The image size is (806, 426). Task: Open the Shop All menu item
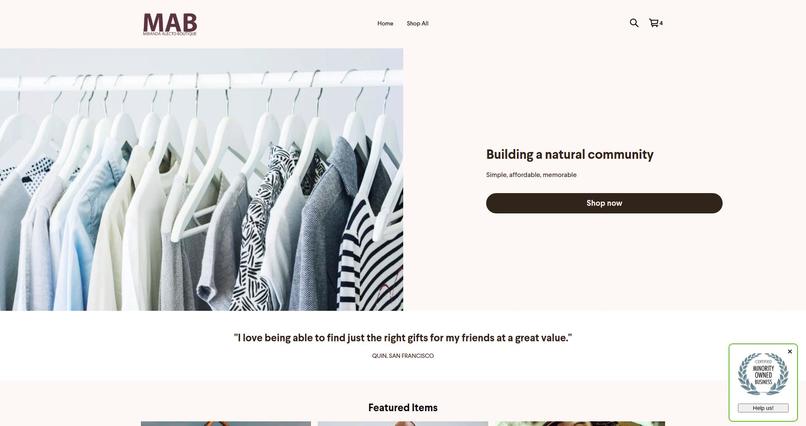tap(417, 23)
